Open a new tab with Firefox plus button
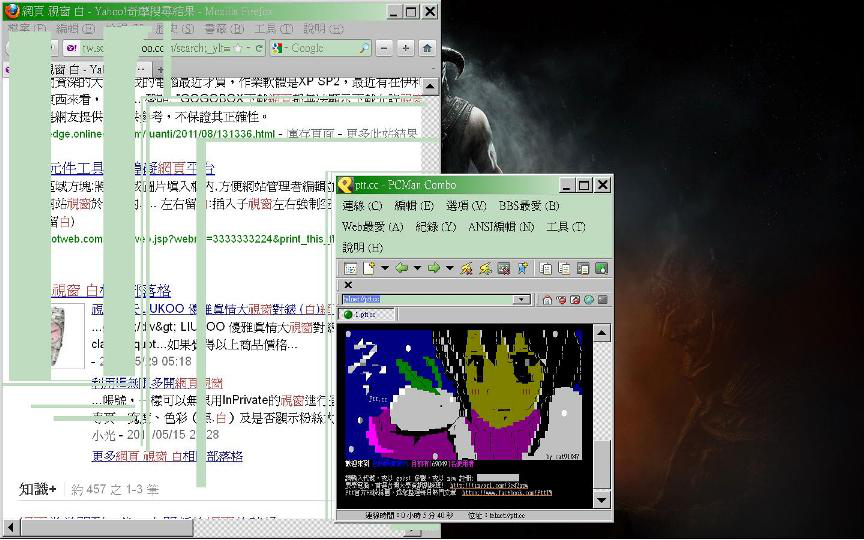Viewport: 864px width, 540px height. coord(160,70)
